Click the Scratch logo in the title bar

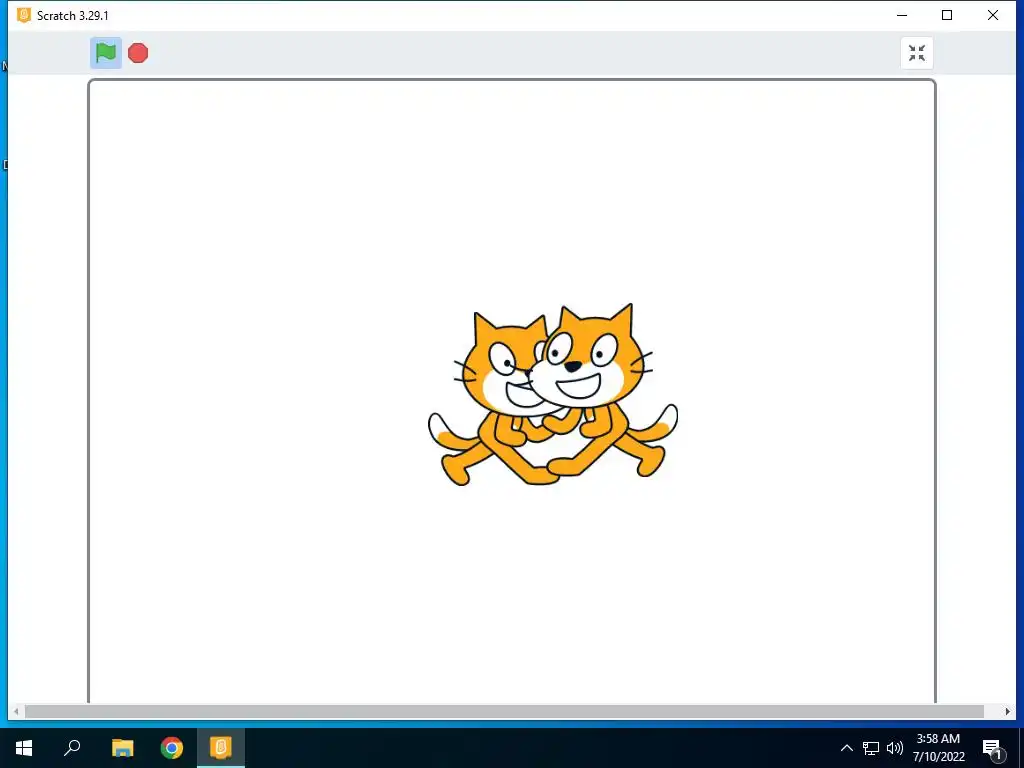[24, 15]
